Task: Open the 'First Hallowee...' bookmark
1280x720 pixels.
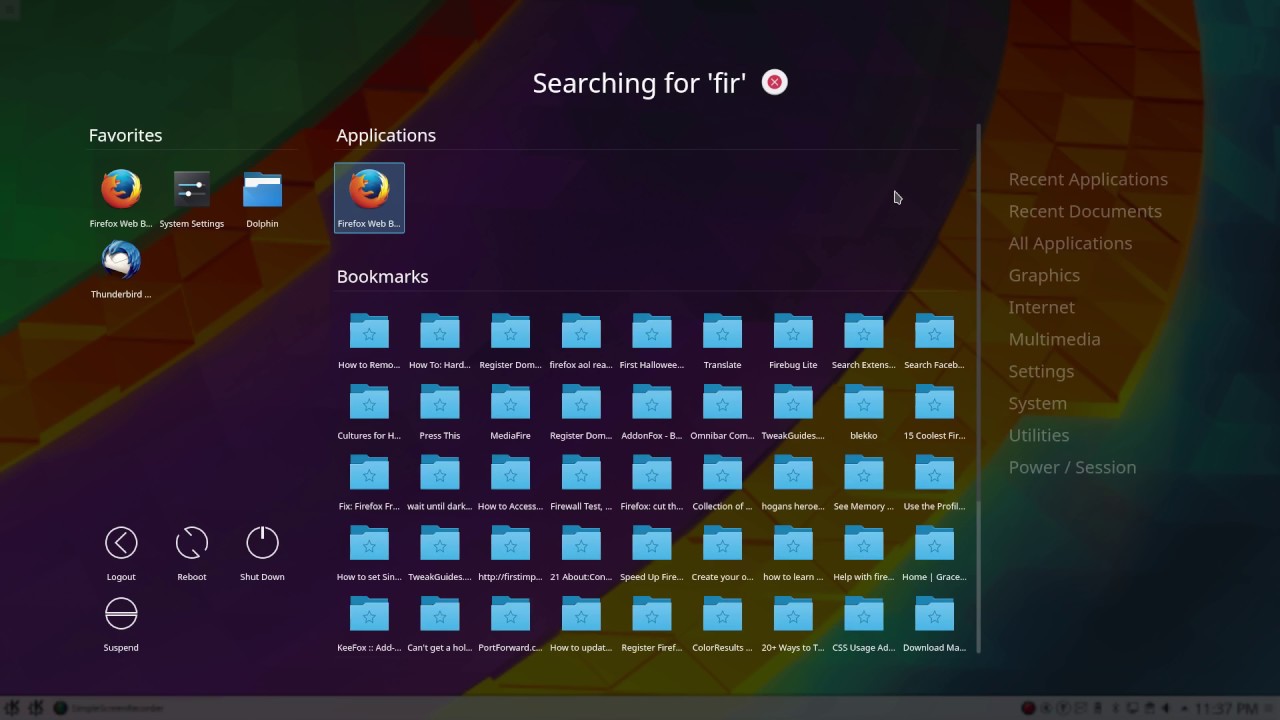Action: 652,341
